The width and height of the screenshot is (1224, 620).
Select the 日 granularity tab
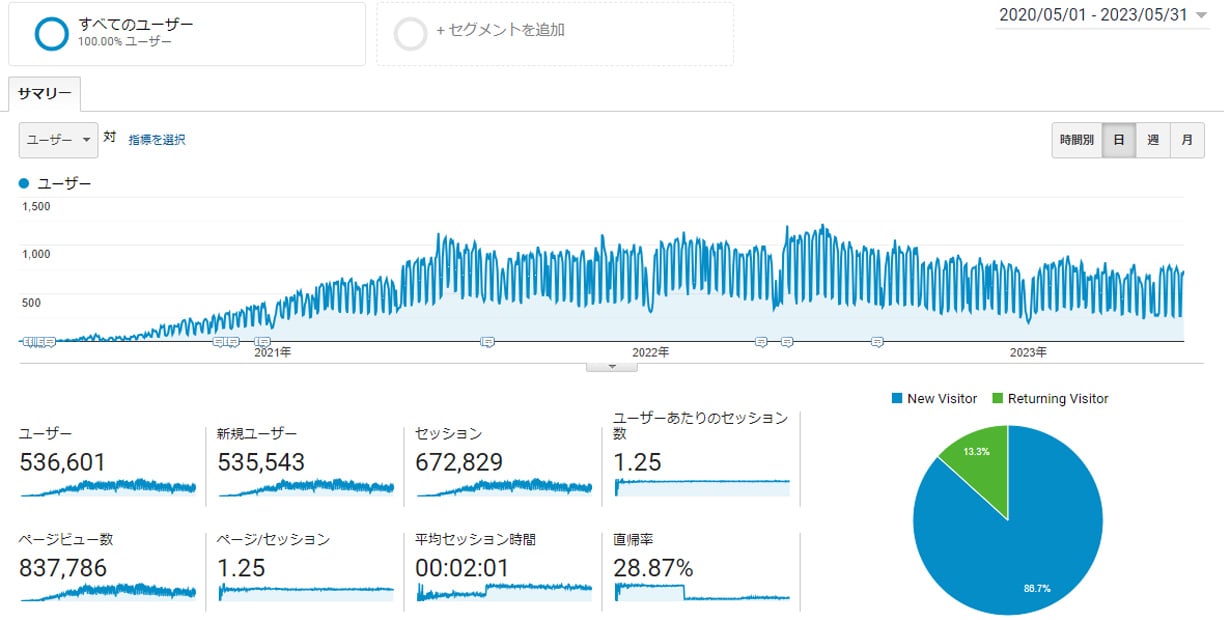coord(1120,140)
